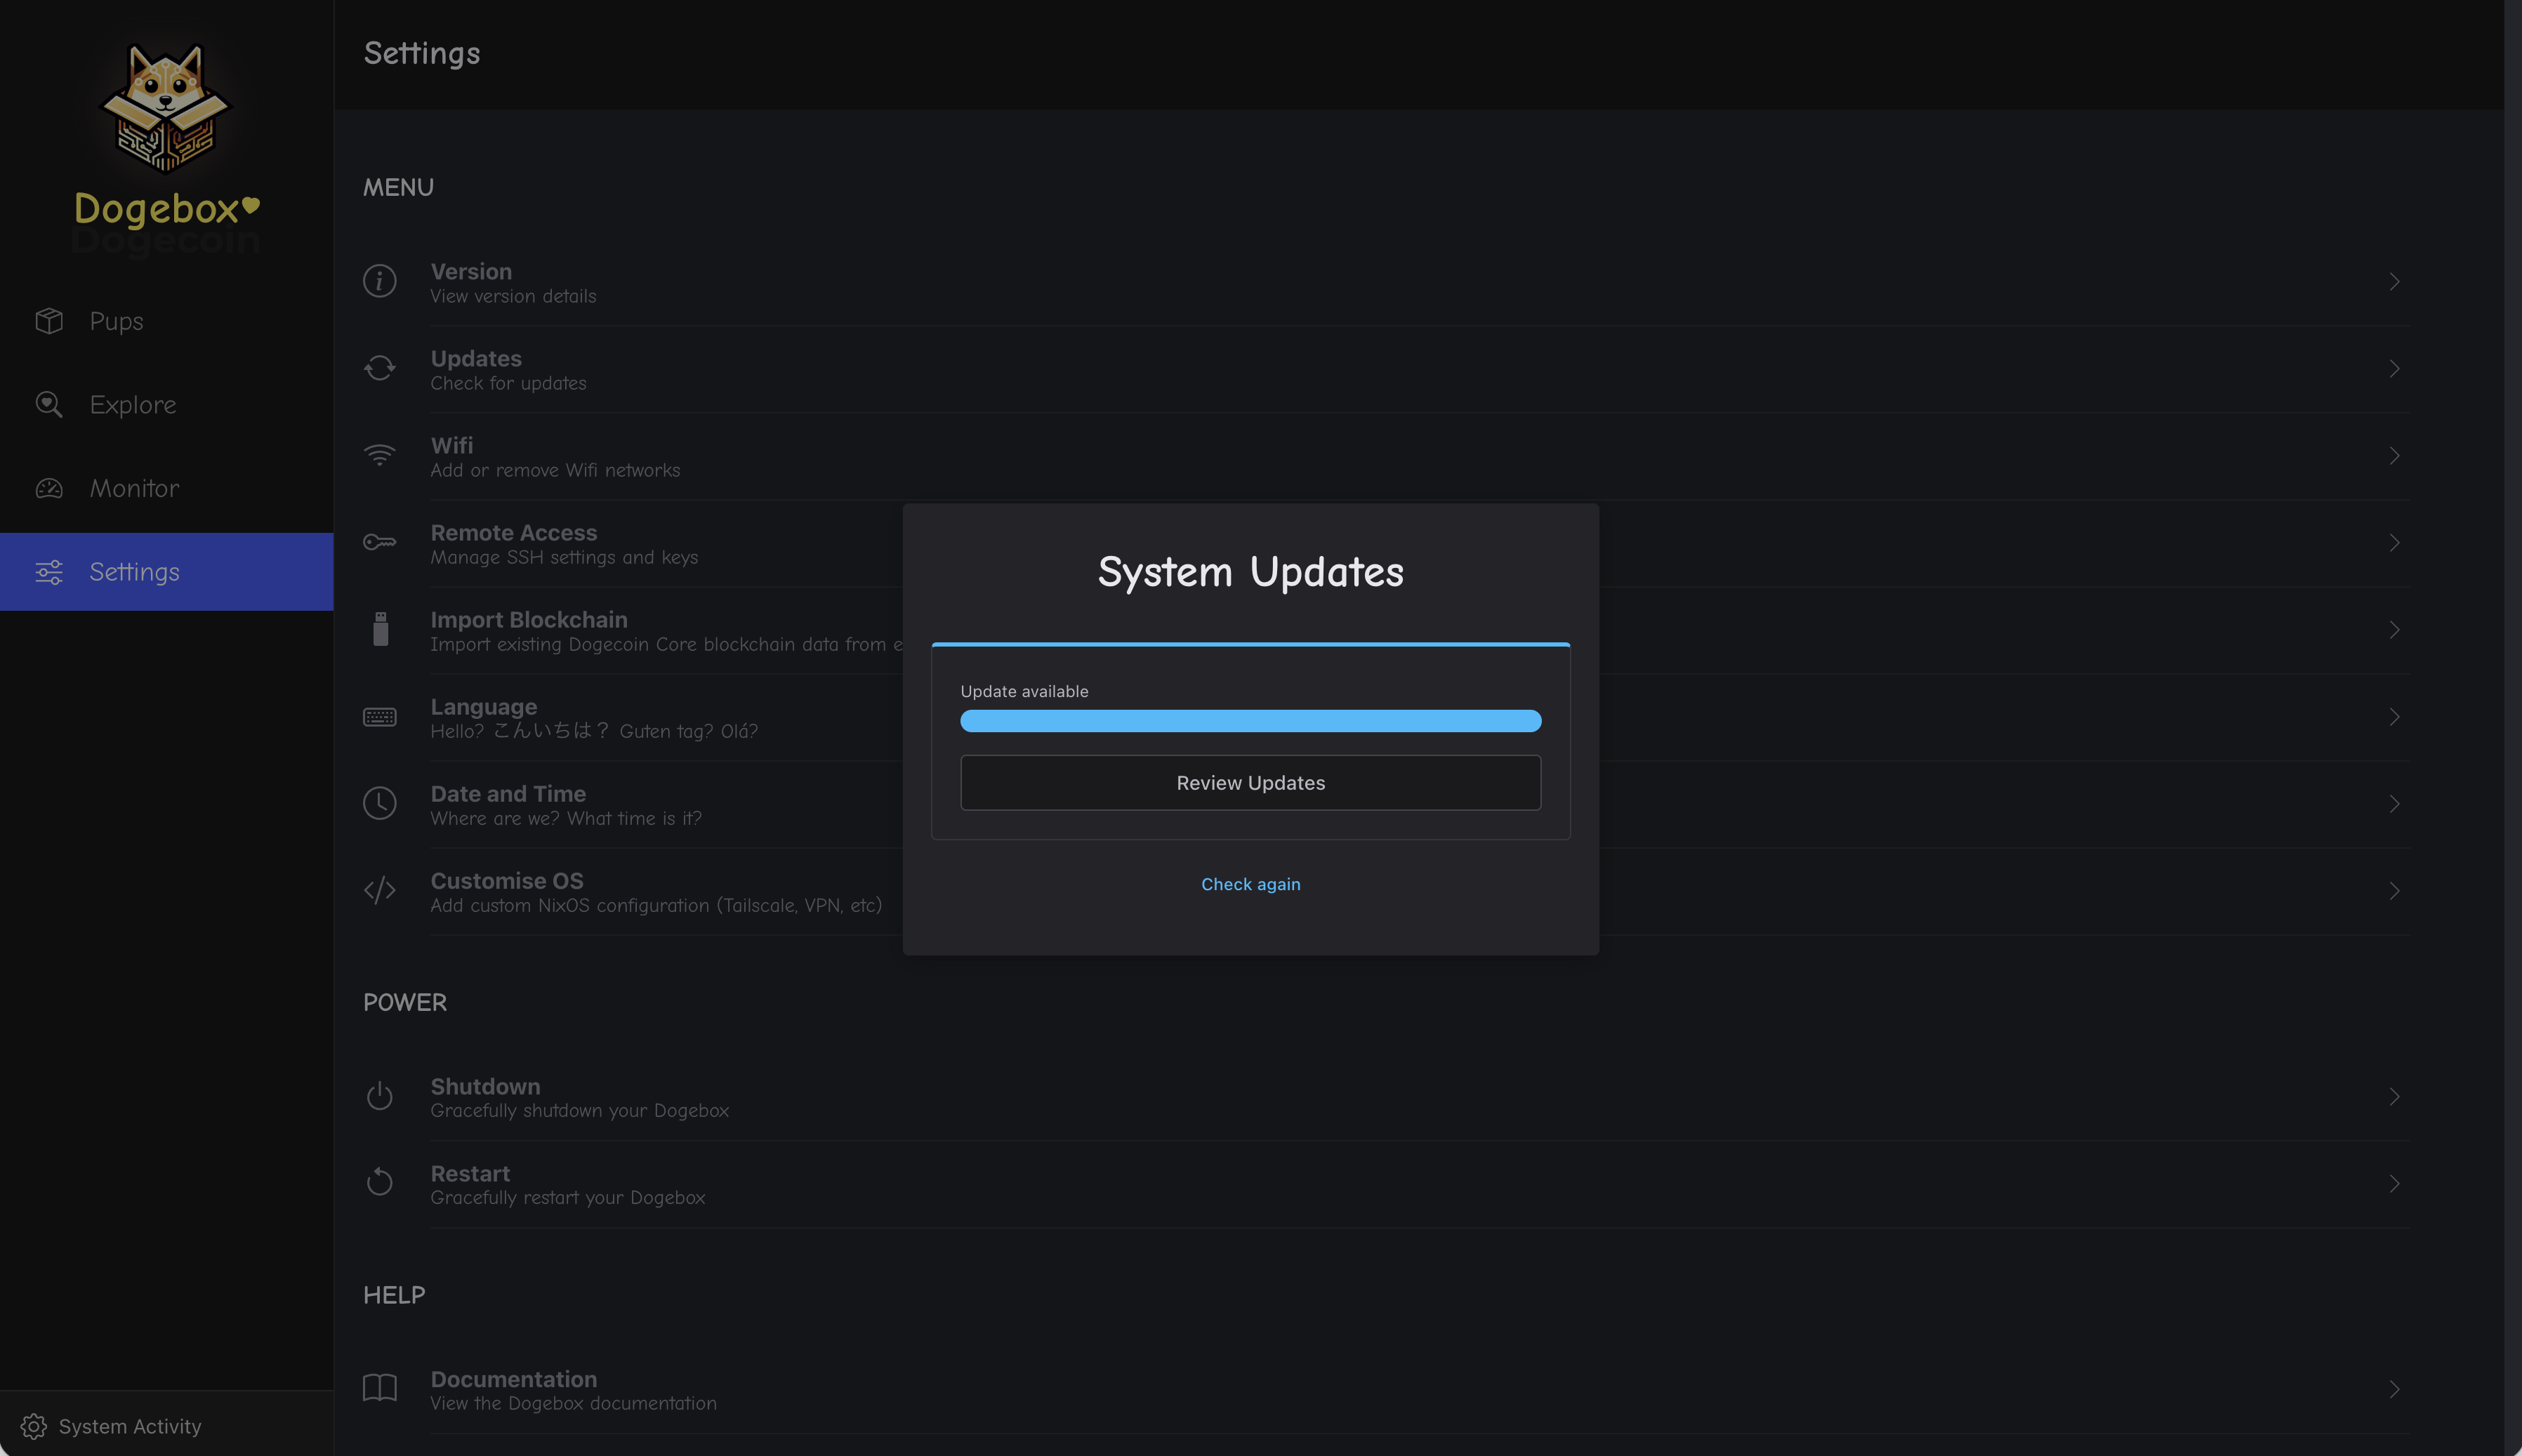The image size is (2522, 1456).
Task: Click the Wifi signal icon
Action: click(379, 455)
